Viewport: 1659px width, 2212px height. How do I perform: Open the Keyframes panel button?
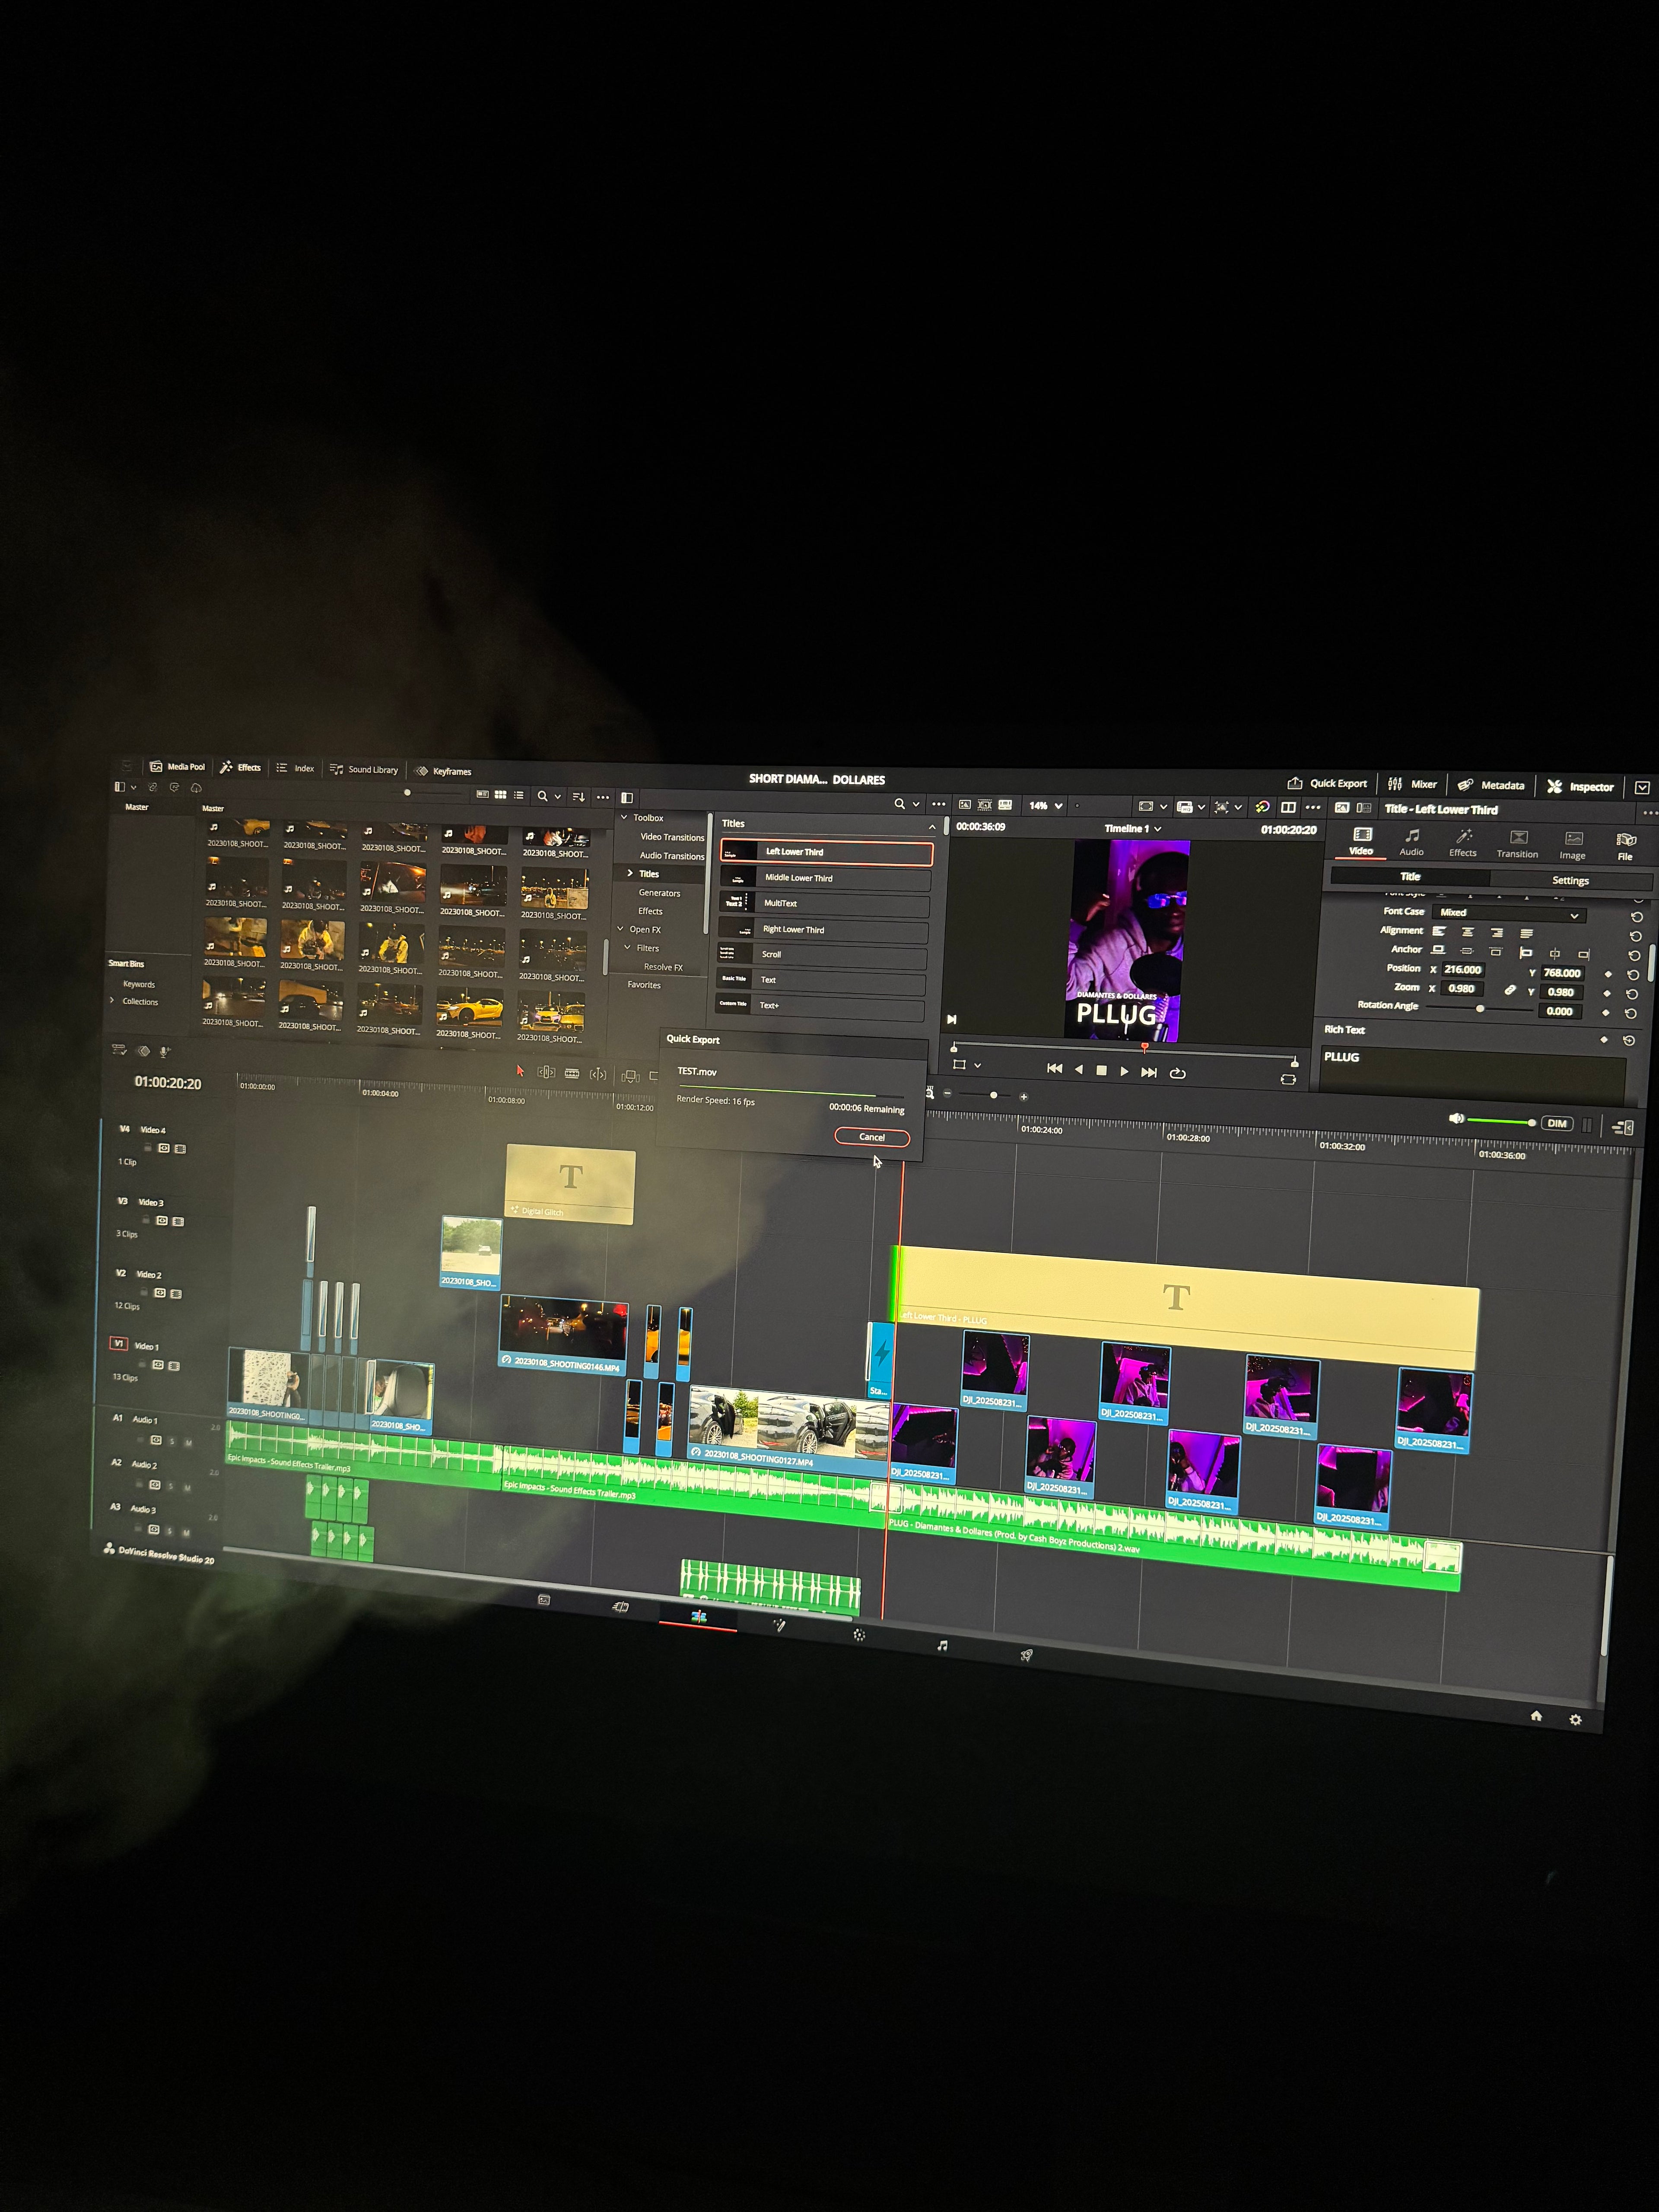coord(443,771)
